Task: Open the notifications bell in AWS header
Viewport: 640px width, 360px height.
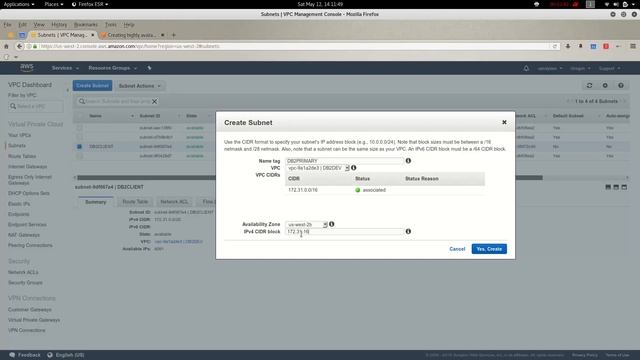Action: tap(526, 68)
